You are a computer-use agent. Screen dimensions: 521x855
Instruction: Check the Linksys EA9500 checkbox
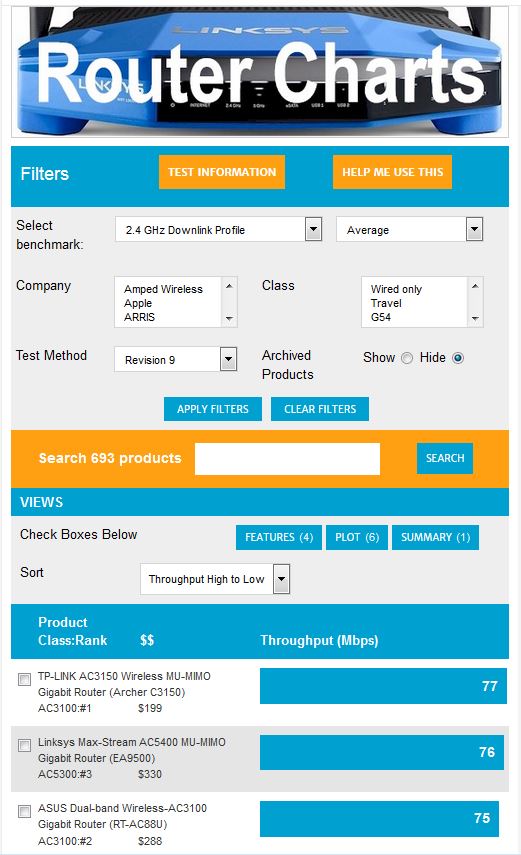(25, 745)
